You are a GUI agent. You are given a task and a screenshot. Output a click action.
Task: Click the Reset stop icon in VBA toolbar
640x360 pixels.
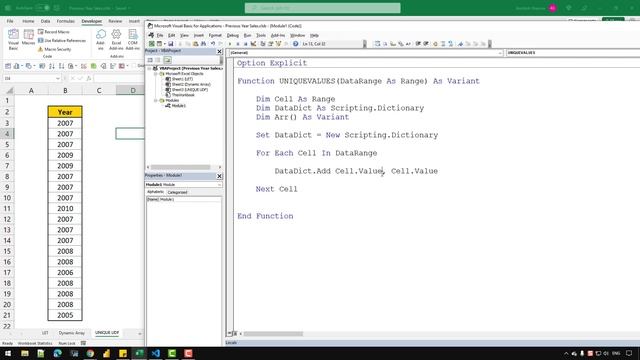pos(245,44)
